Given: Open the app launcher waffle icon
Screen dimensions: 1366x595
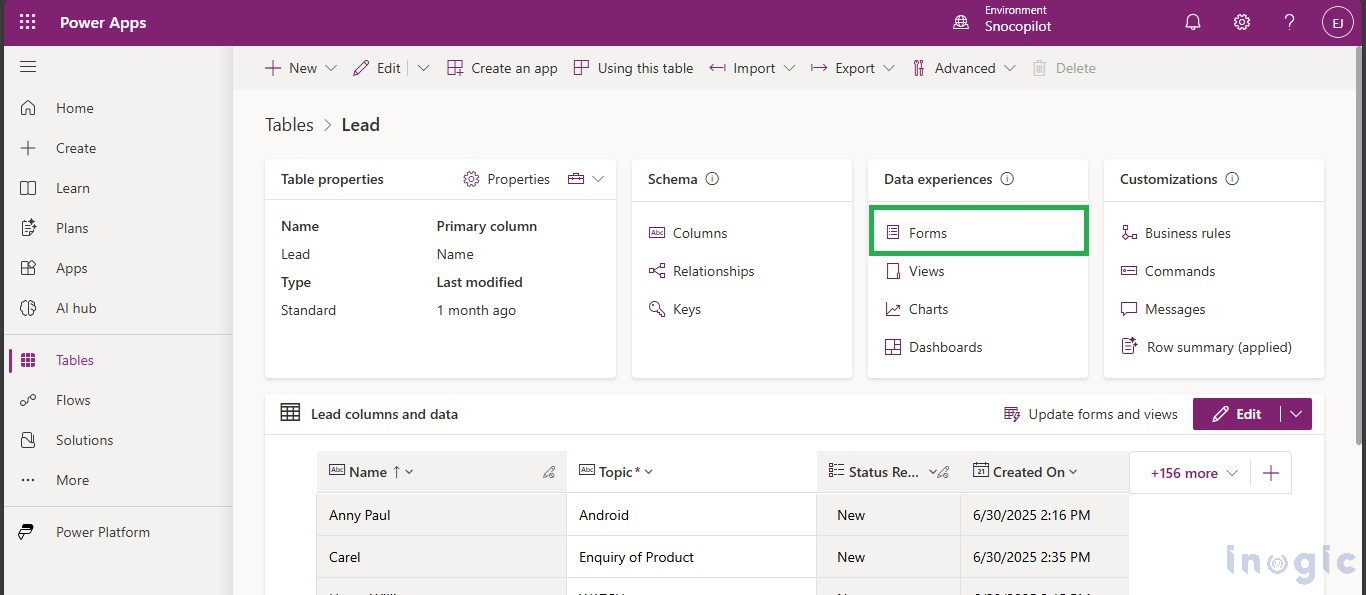Looking at the screenshot, I should click(27, 22).
